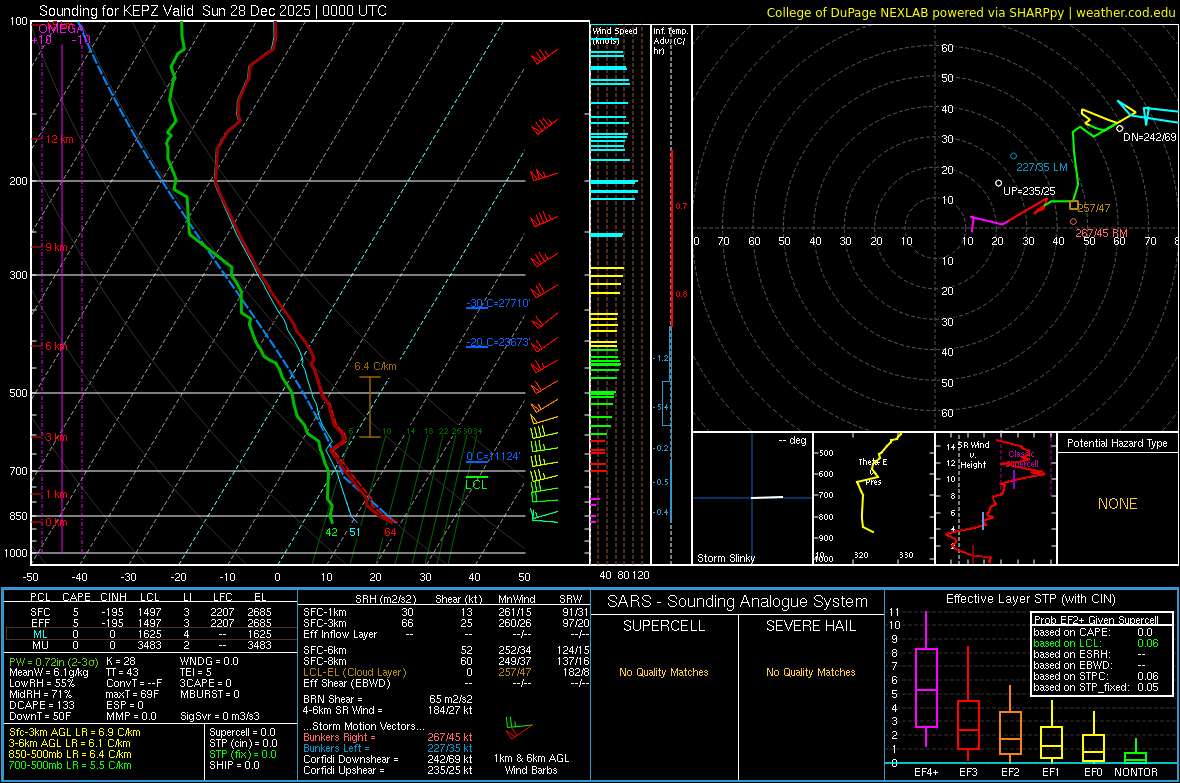Viewport: 1180px width, 783px height.
Task: Select the Eff Shear (EBWD) row
Action: tap(446, 684)
